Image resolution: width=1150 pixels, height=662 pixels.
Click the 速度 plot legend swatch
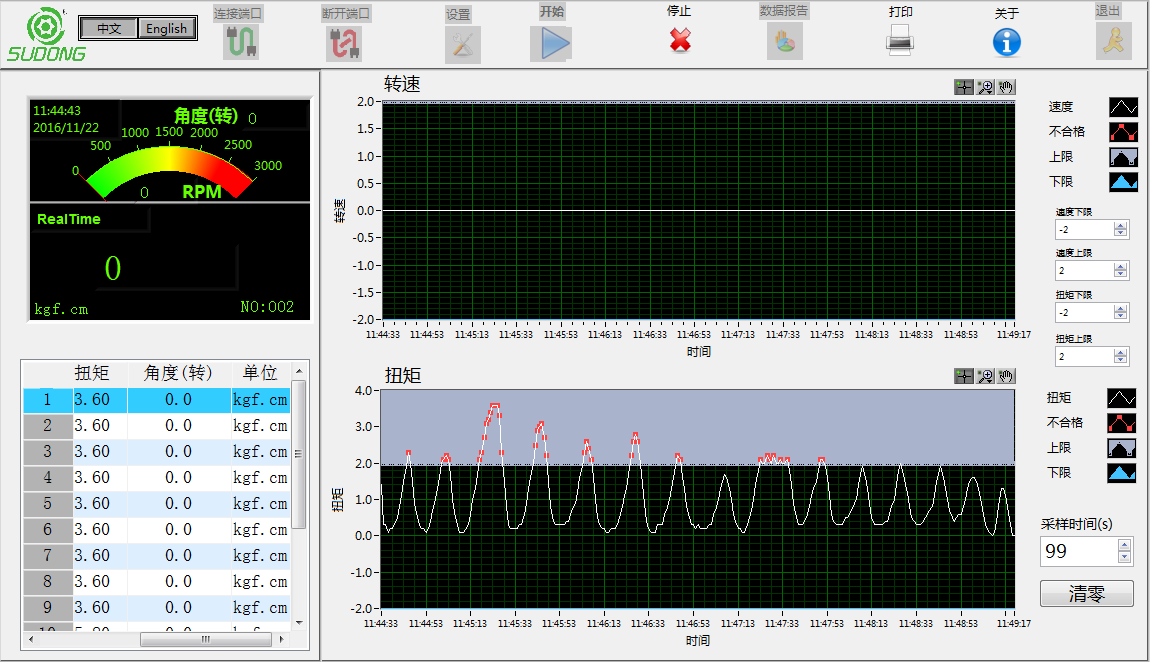1124,106
